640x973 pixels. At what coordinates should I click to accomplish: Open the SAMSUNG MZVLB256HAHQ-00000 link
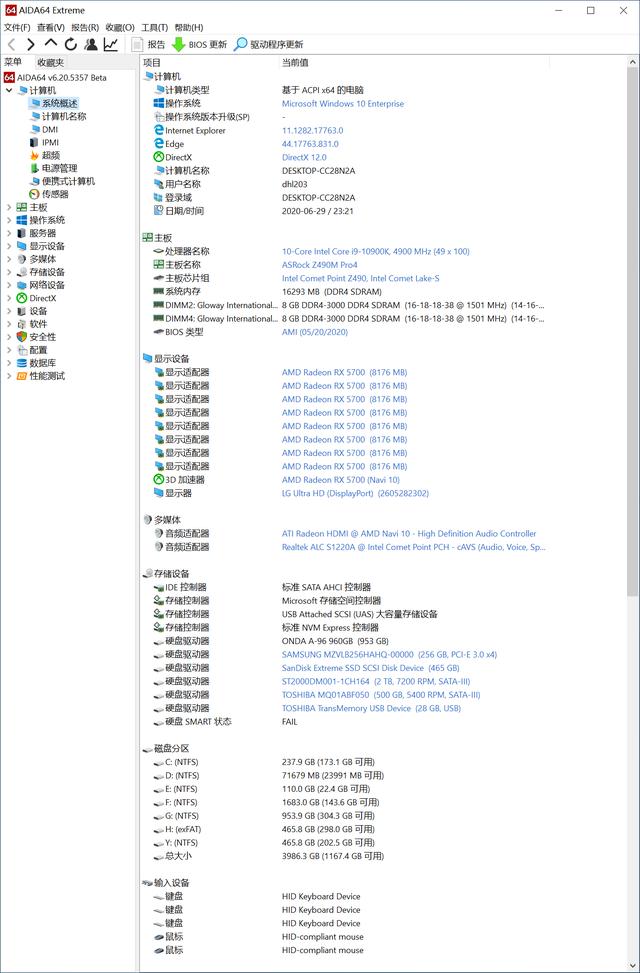(x=389, y=655)
